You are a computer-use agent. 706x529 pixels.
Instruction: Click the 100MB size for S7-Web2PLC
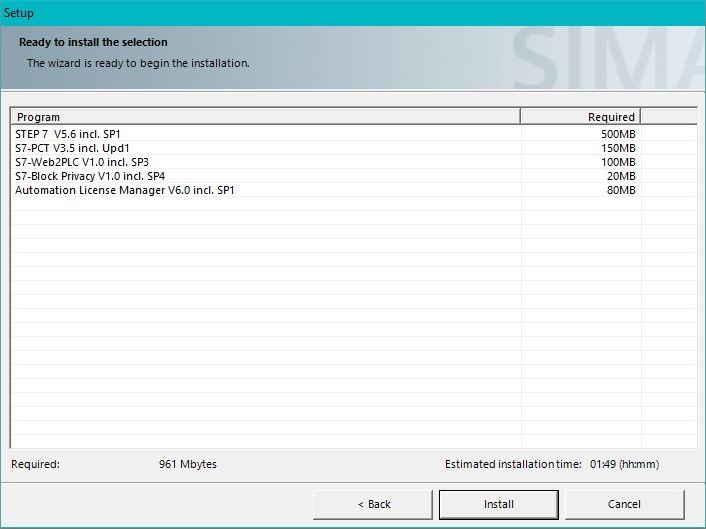[618, 162]
